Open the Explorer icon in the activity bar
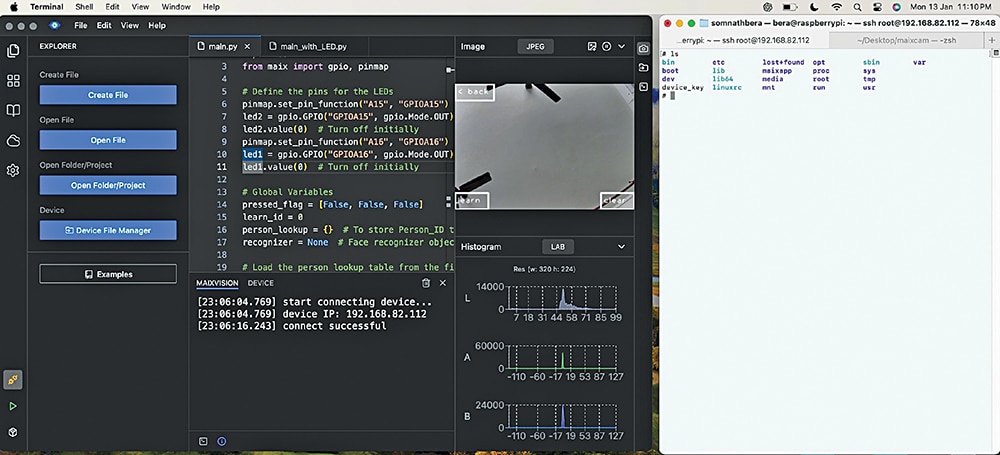 point(13,51)
